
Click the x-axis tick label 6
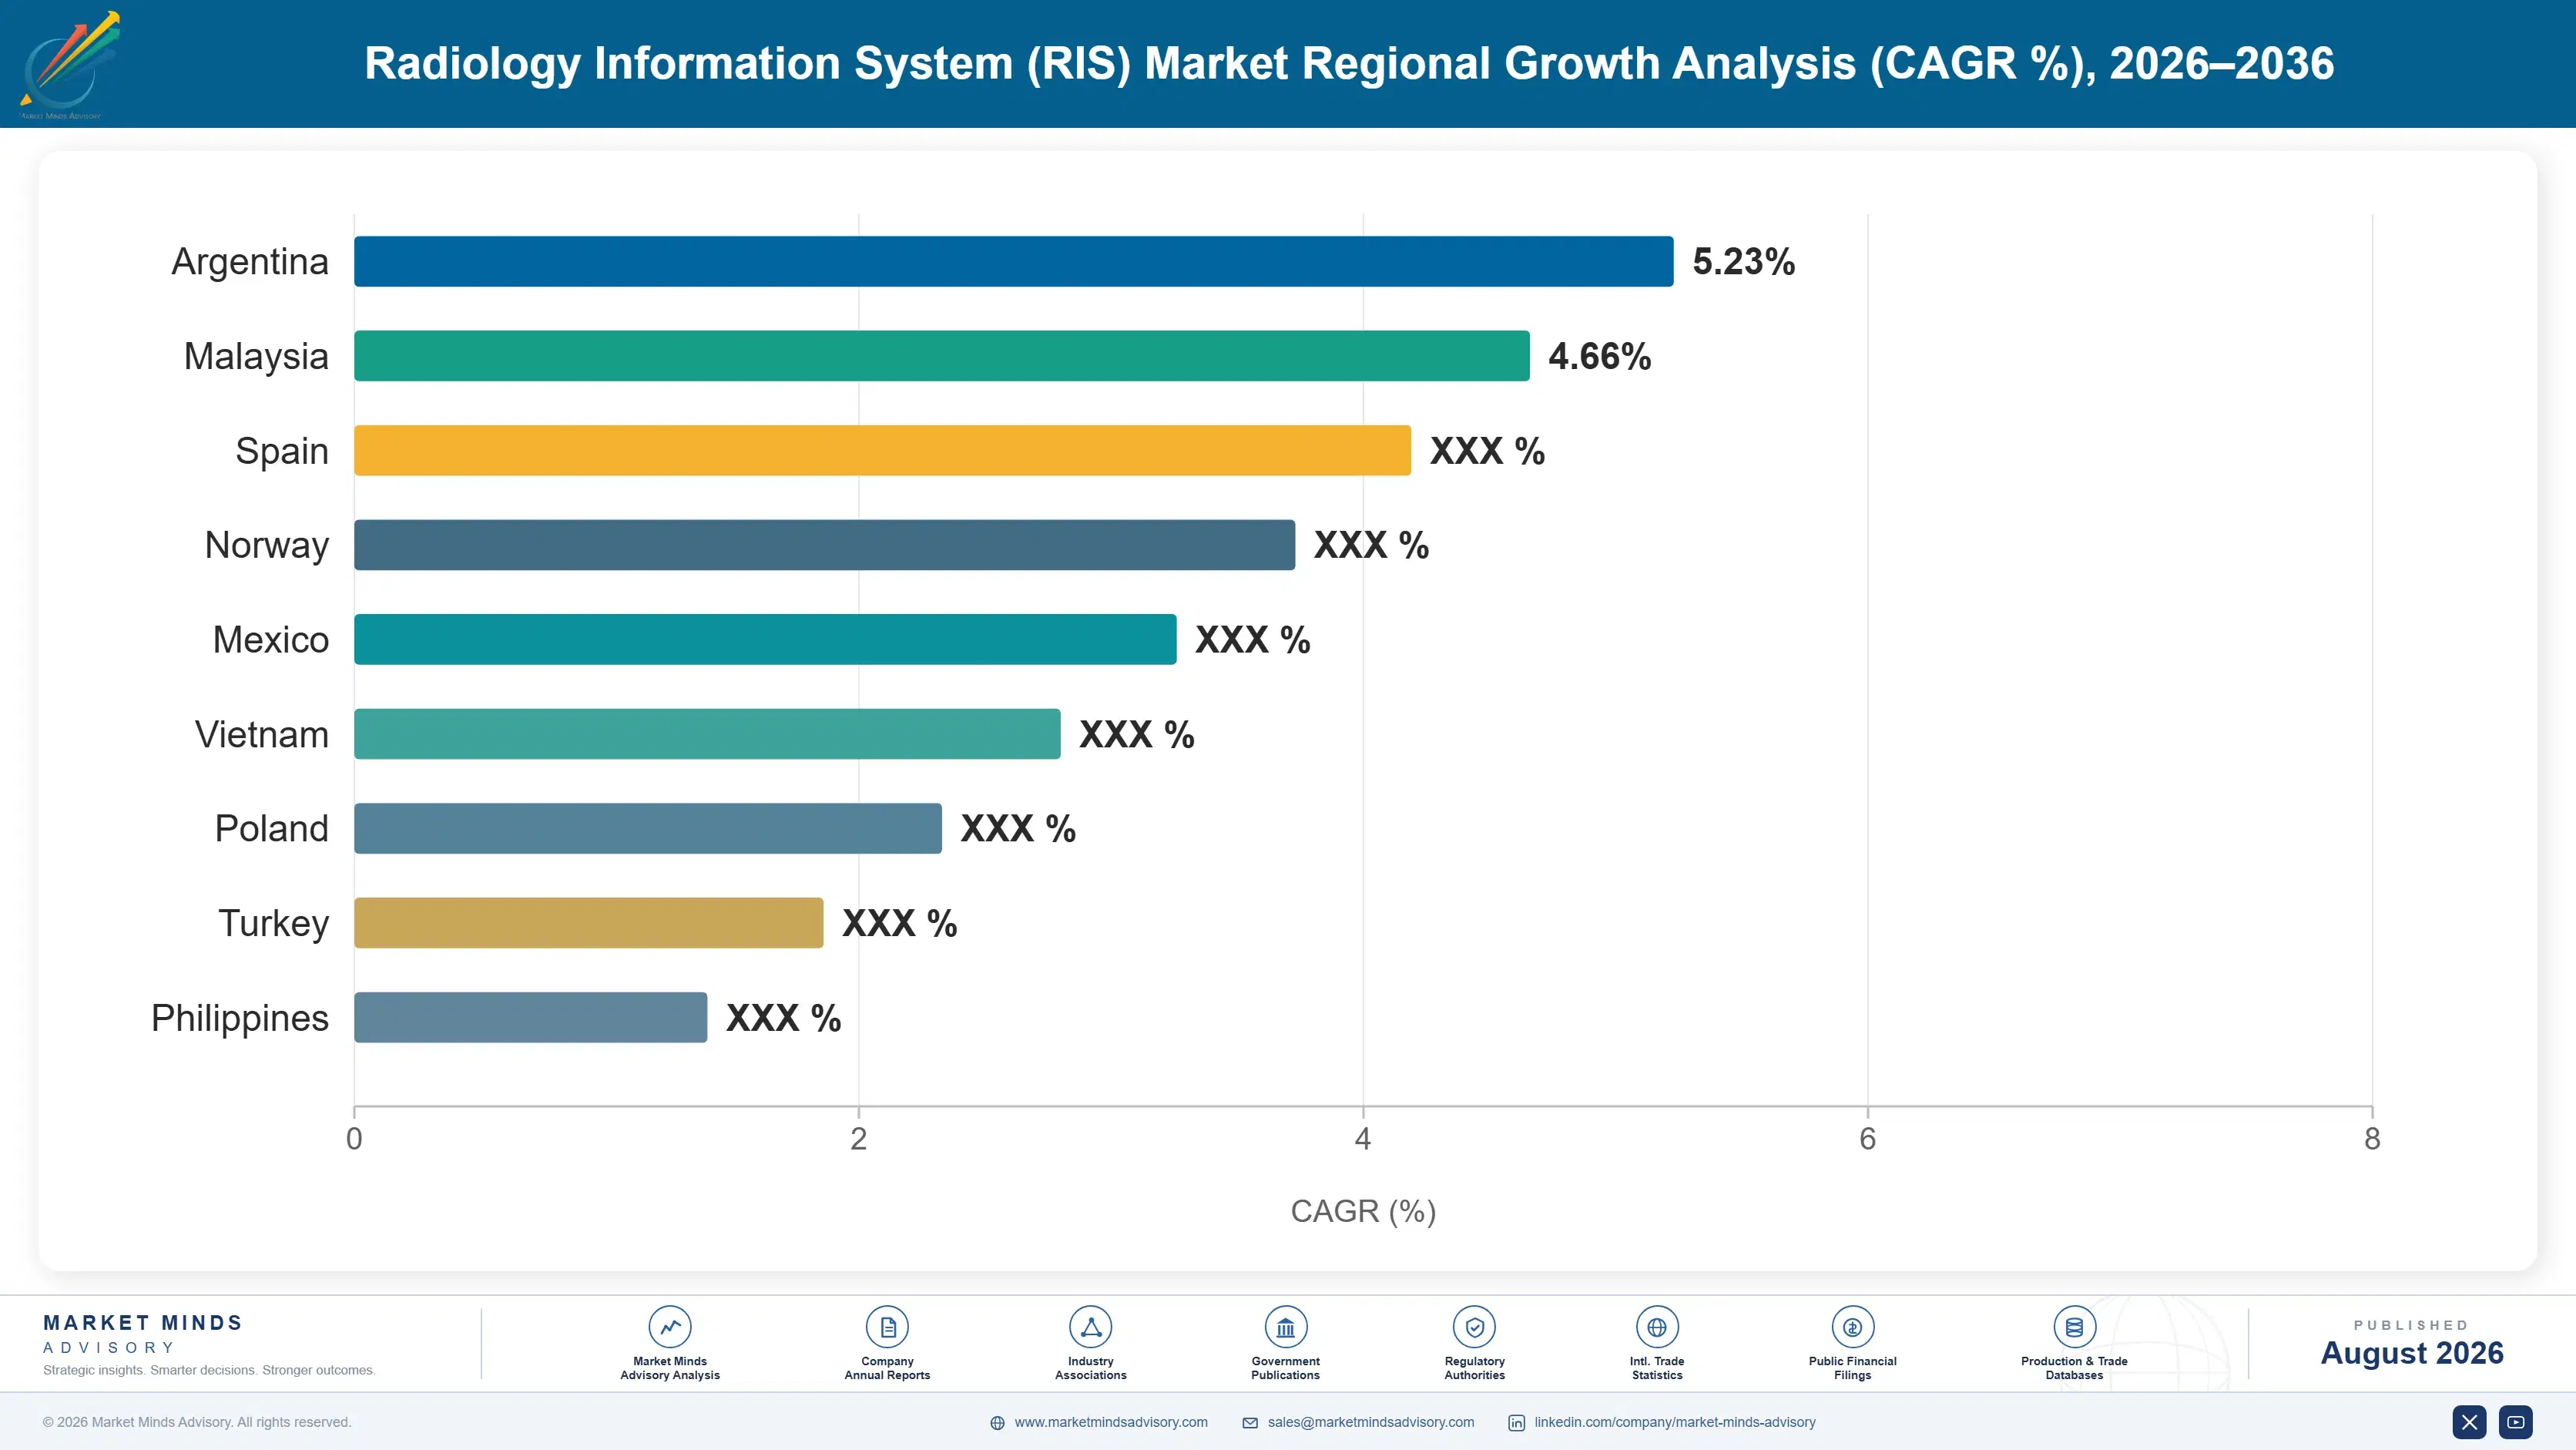point(1867,1139)
